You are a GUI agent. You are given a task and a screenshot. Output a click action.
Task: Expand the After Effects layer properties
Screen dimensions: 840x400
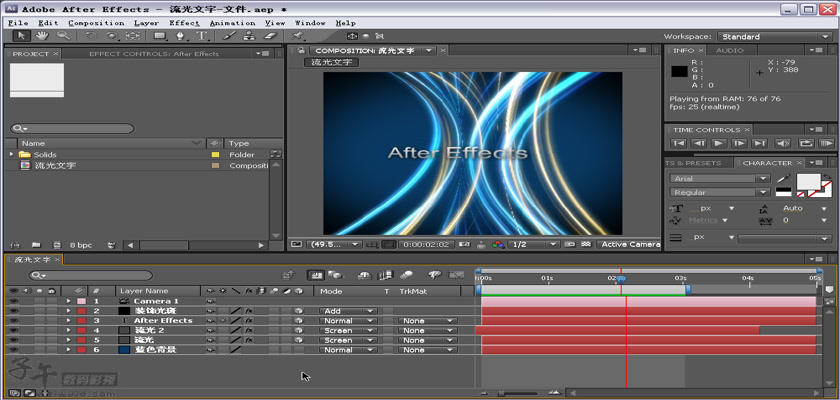click(x=68, y=321)
